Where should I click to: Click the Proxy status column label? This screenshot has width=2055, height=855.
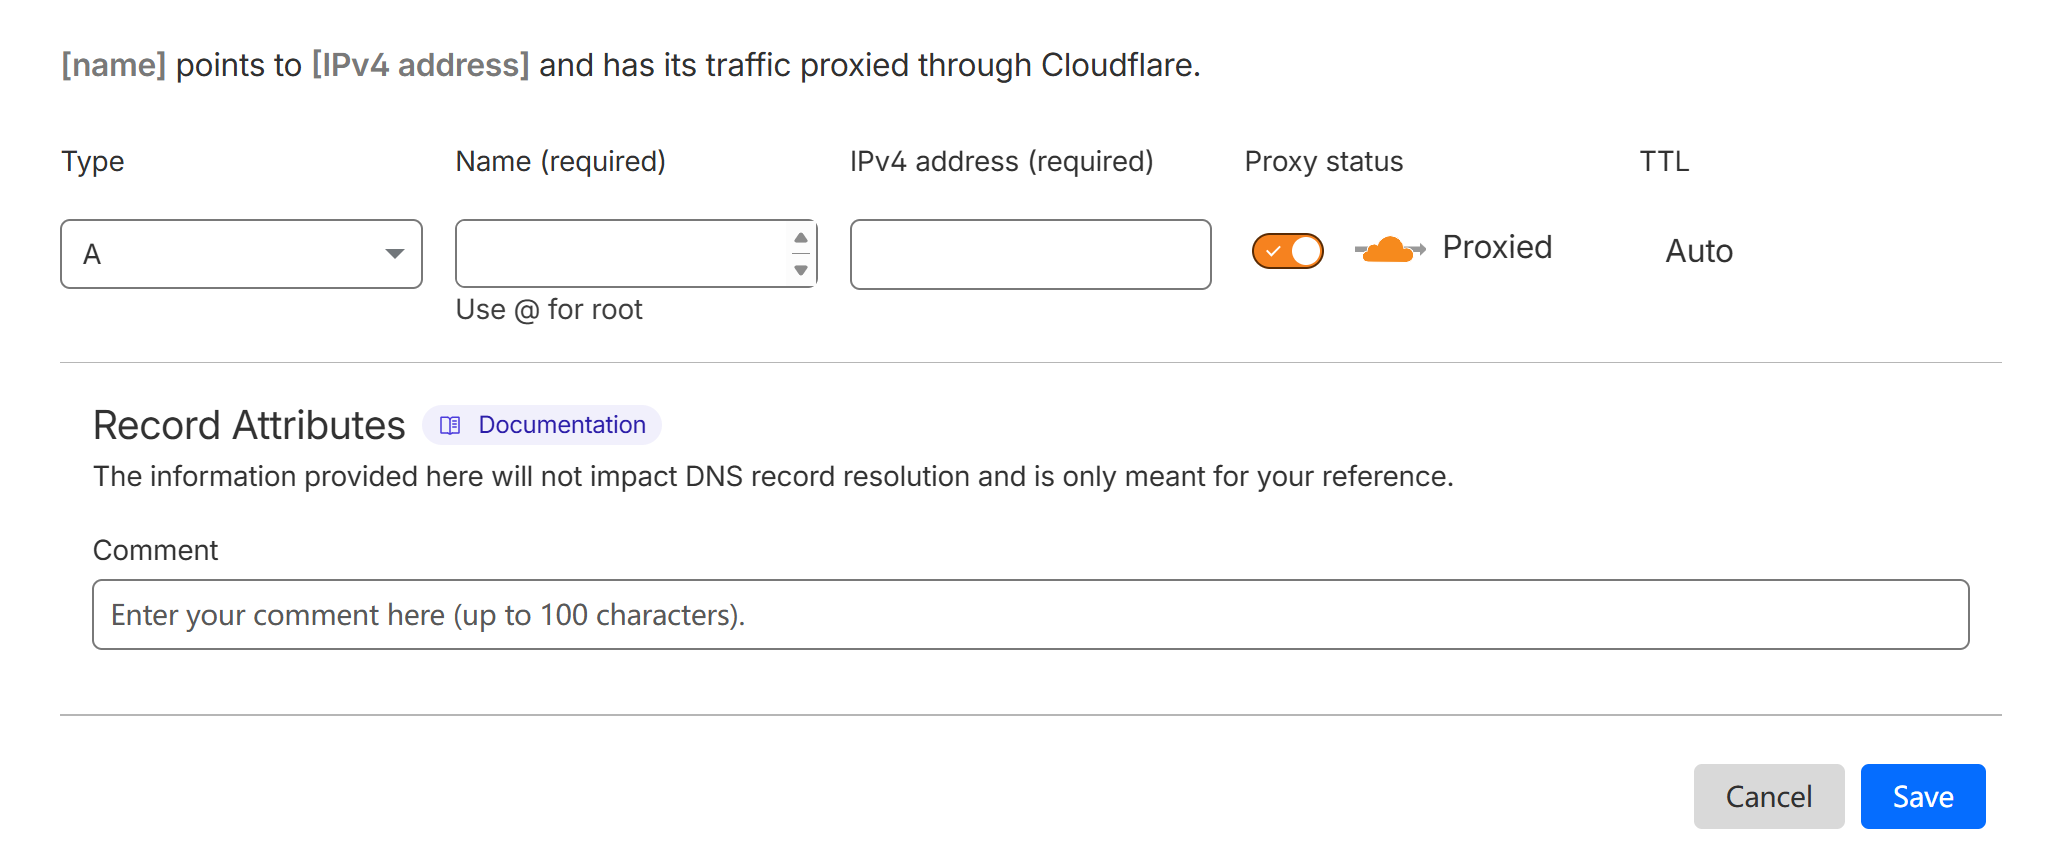(x=1323, y=162)
